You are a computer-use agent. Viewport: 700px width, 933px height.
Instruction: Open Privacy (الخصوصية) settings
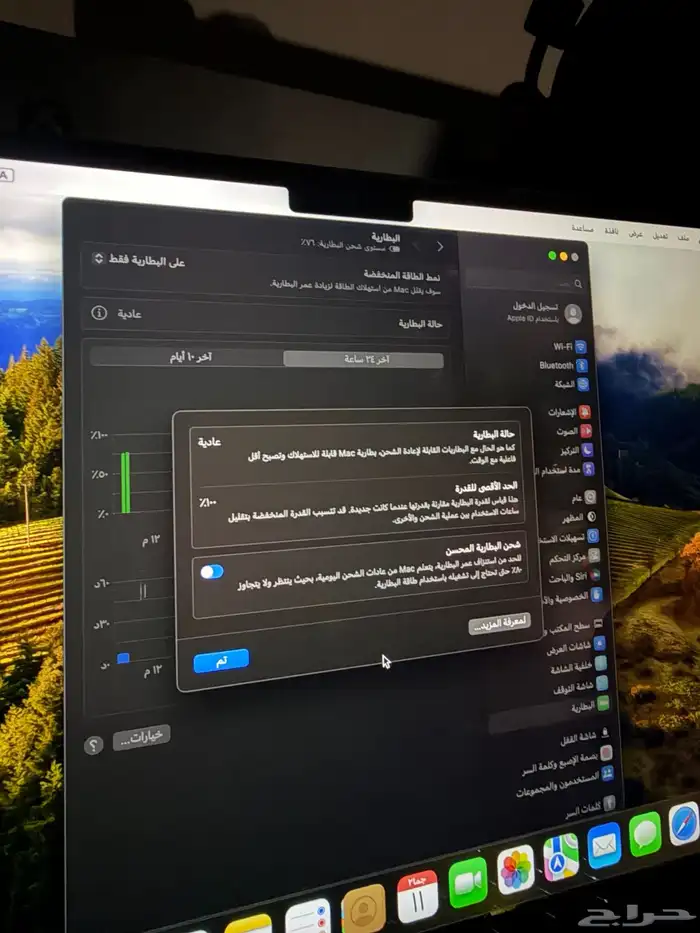pos(574,595)
